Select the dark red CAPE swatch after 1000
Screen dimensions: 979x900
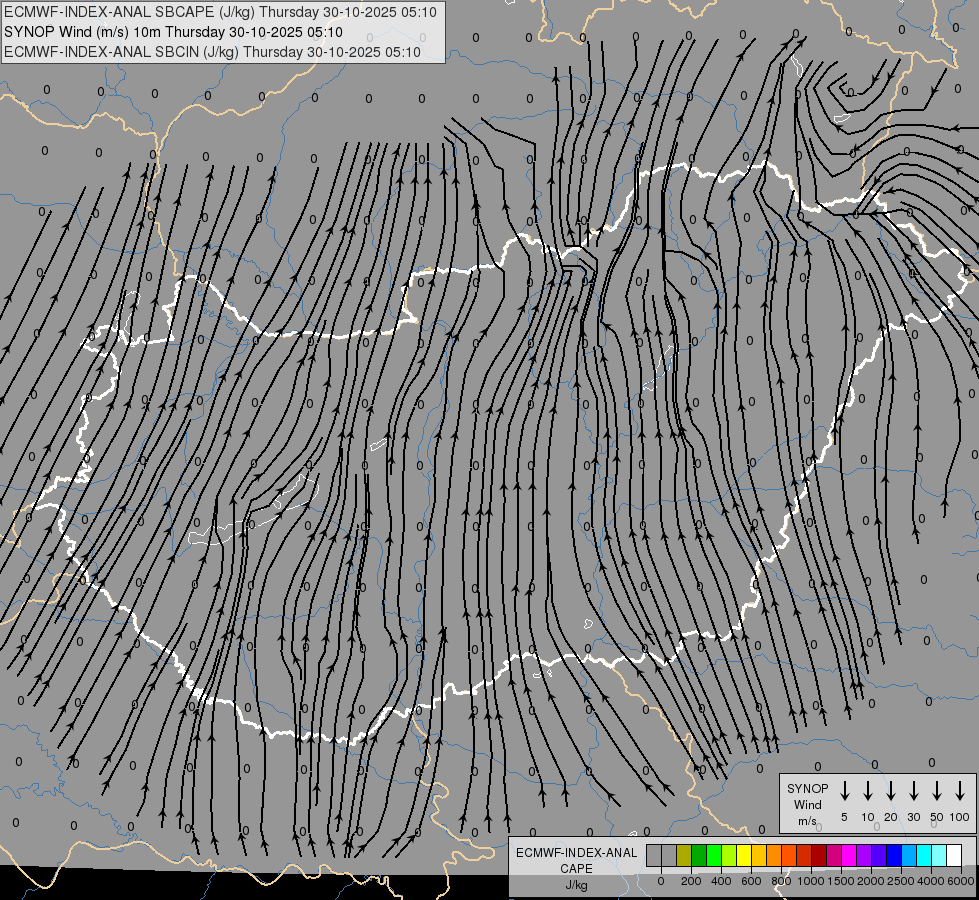[x=819, y=855]
